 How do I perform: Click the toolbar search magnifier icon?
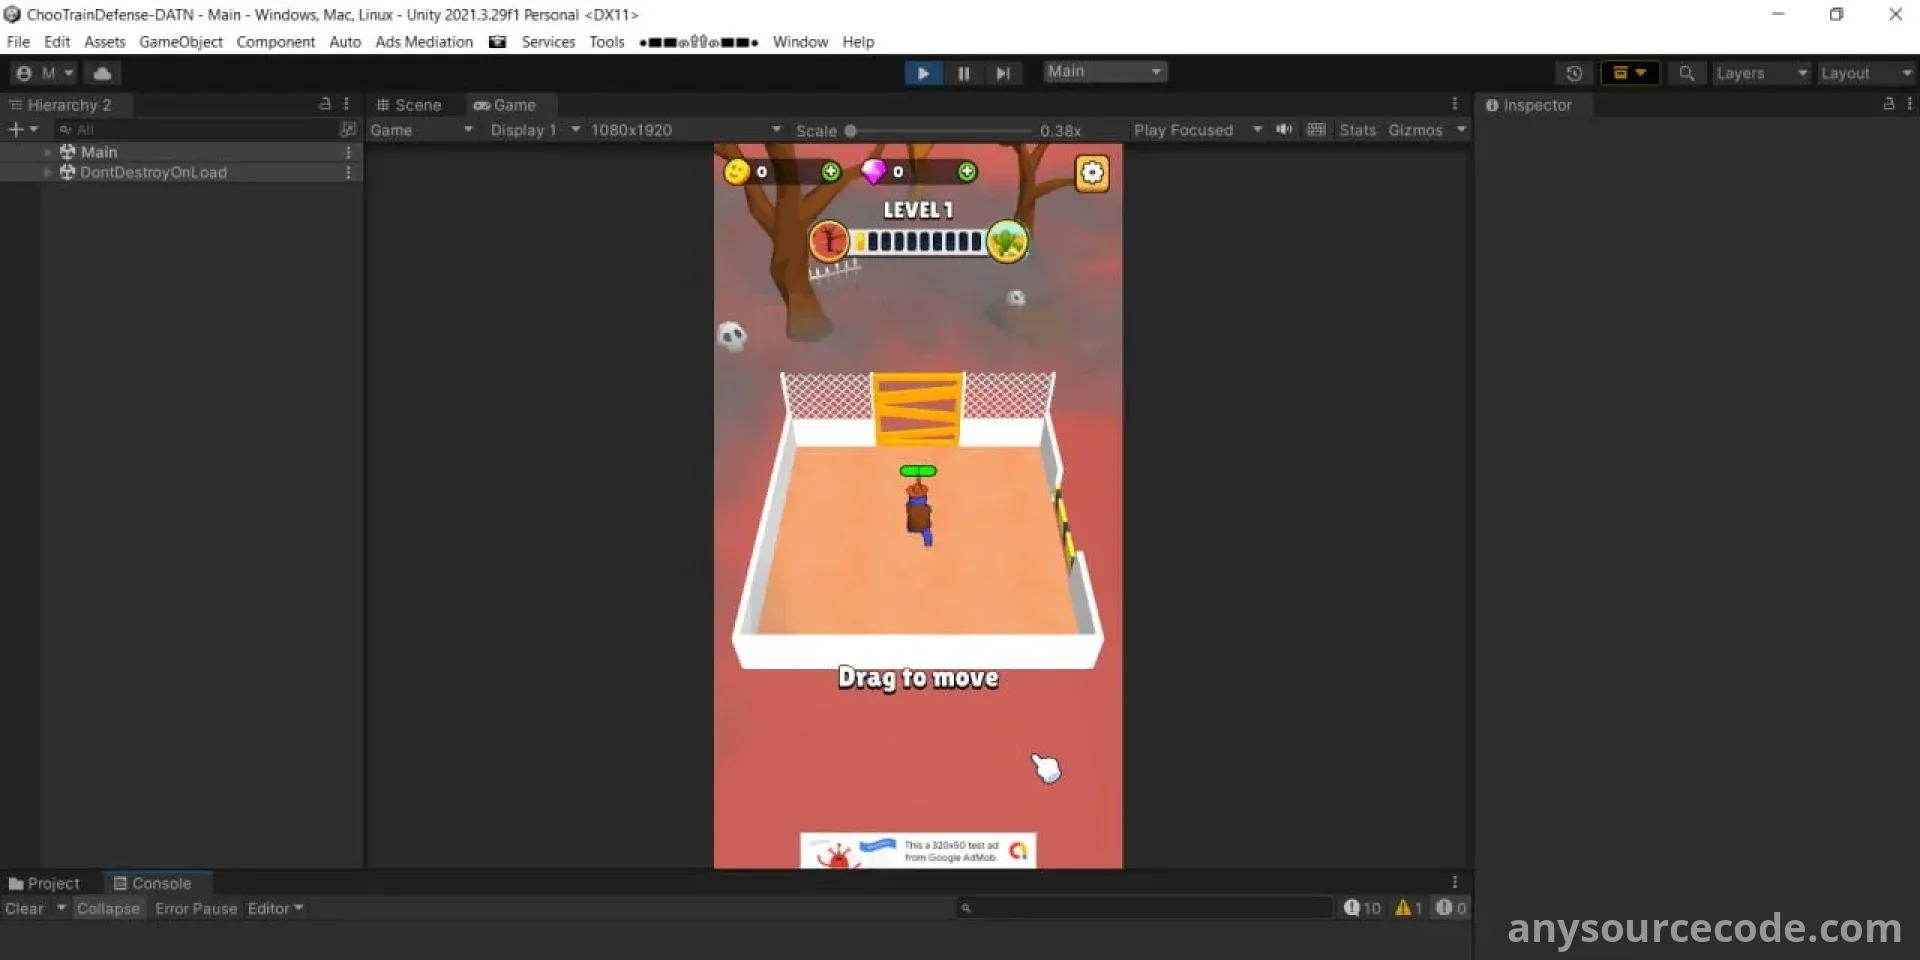tap(1686, 73)
